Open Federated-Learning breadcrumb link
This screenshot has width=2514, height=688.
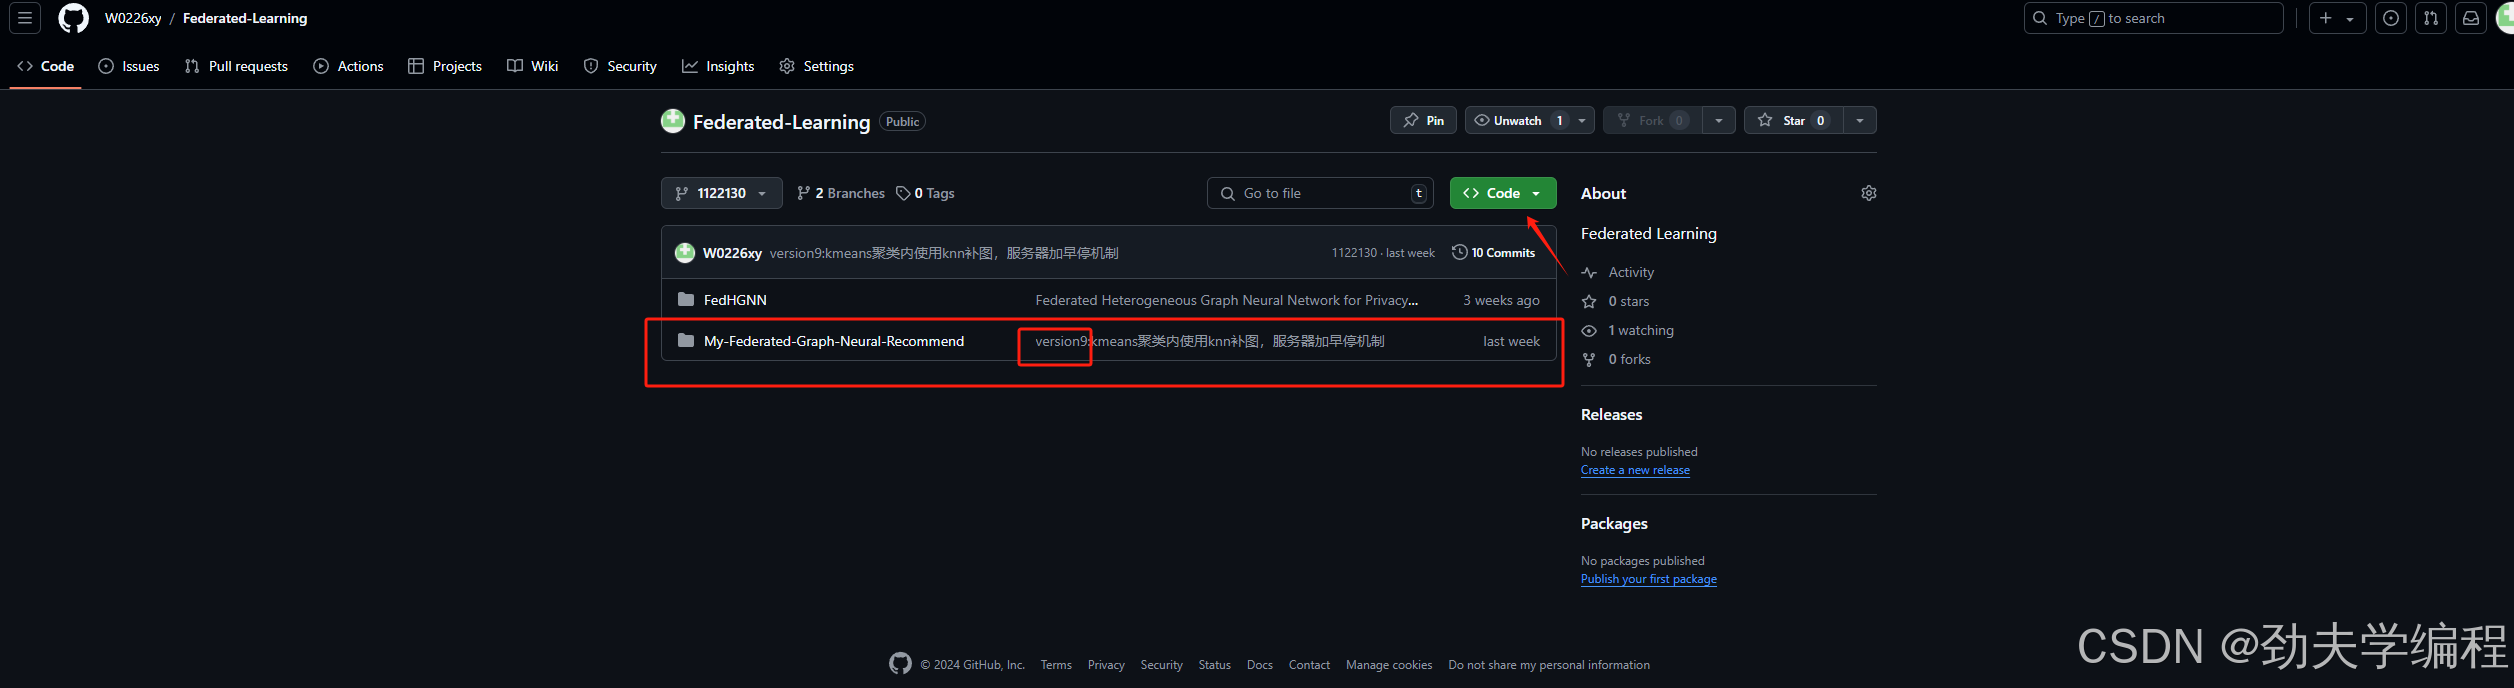point(245,18)
